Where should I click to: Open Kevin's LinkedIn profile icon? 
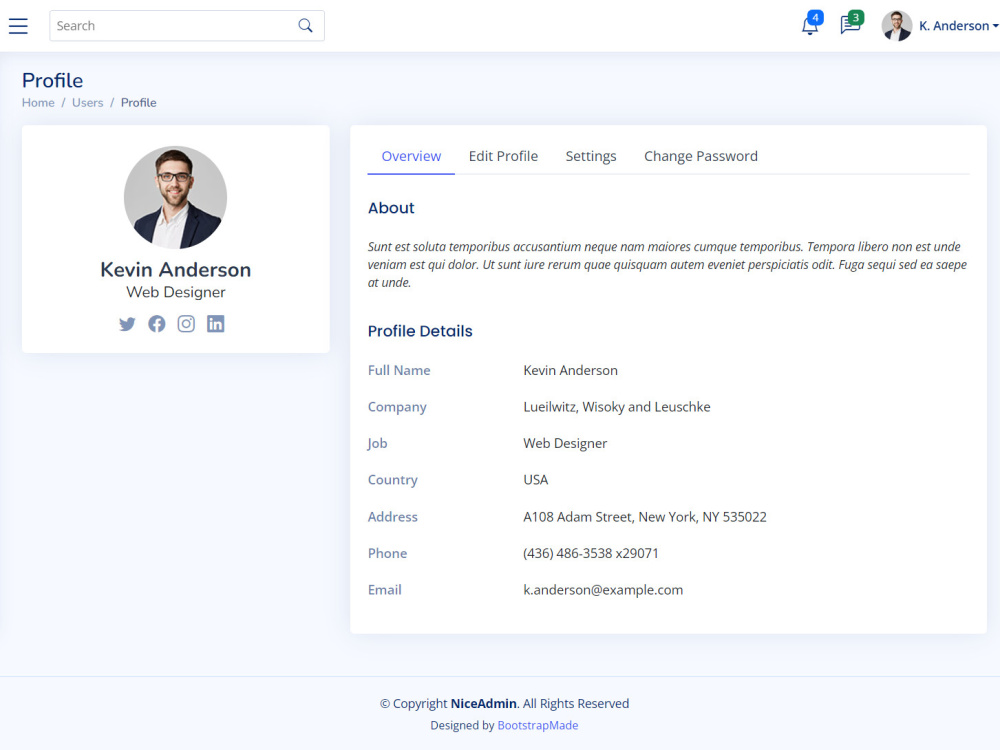click(x=216, y=324)
